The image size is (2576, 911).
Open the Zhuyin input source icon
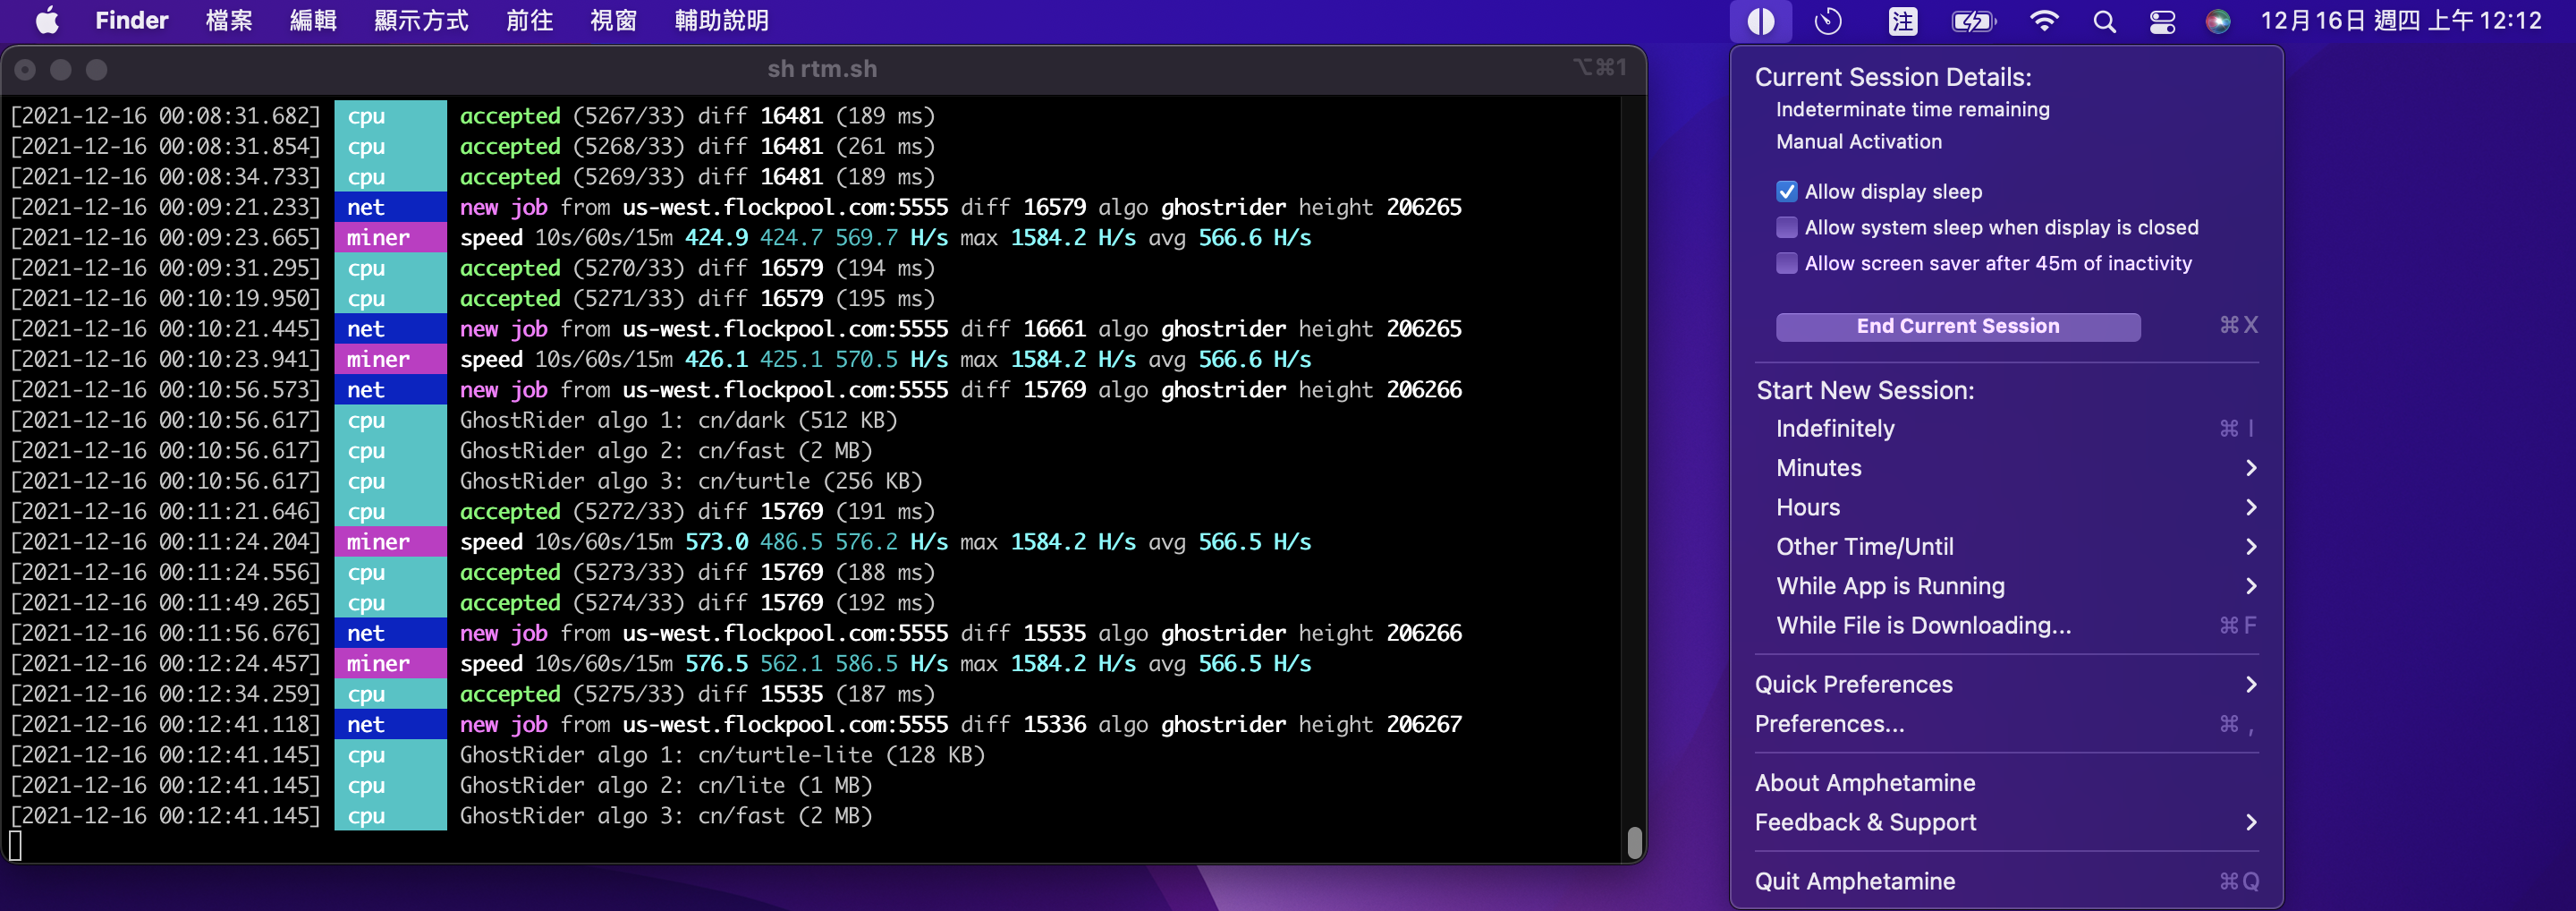[x=1902, y=21]
